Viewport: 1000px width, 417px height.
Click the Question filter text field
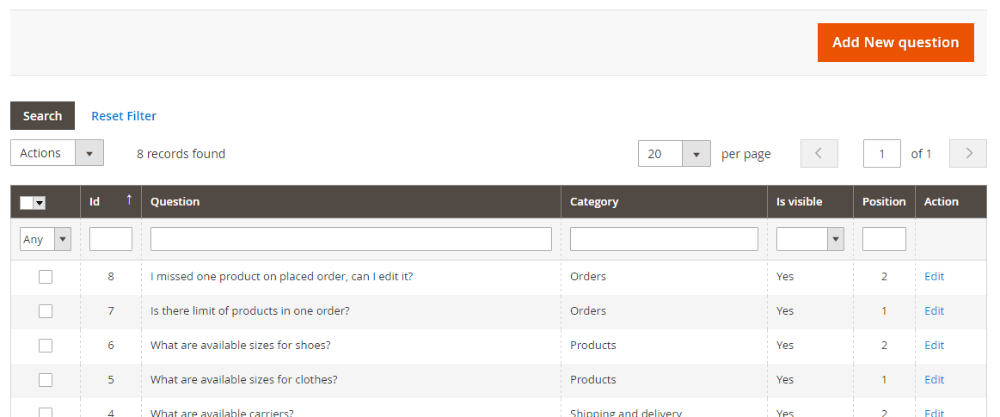351,239
